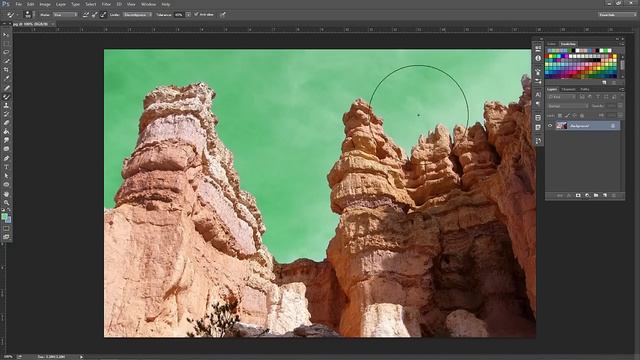The width and height of the screenshot is (640, 360).
Task: Open the Help menu
Action: (x=166, y=4)
